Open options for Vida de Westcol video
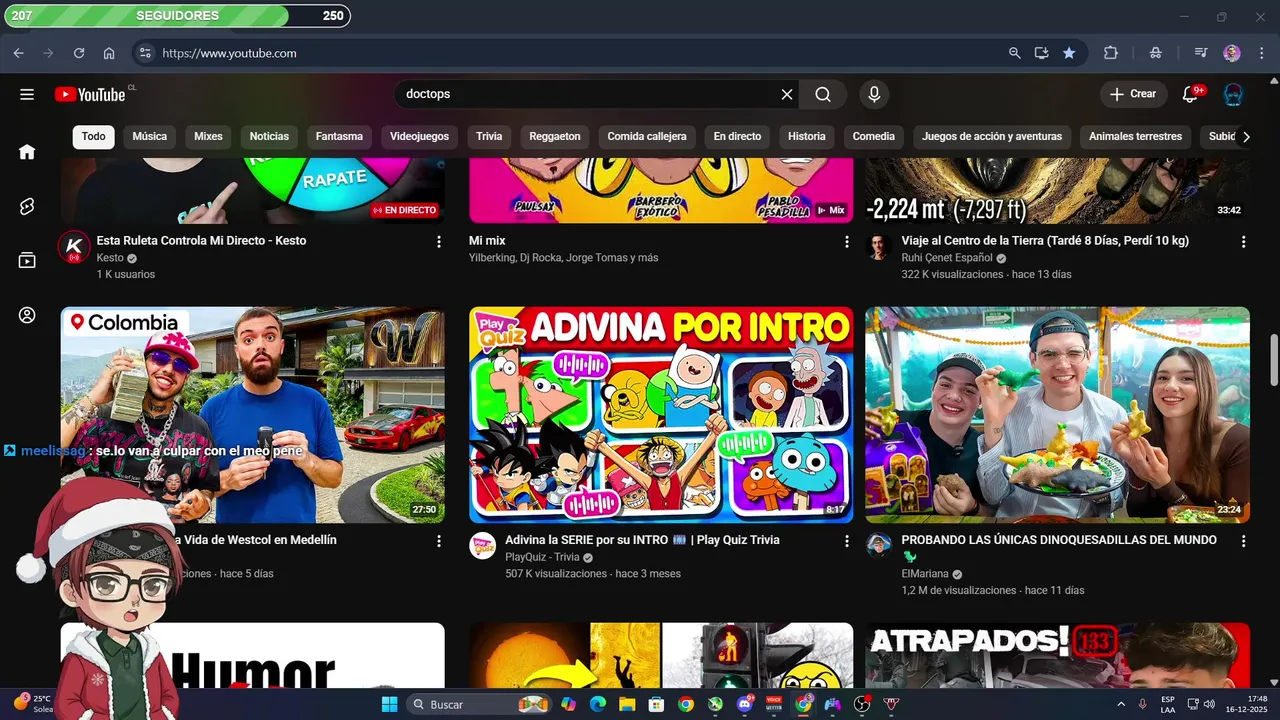Screen dimensions: 1280x720 coord(438,541)
